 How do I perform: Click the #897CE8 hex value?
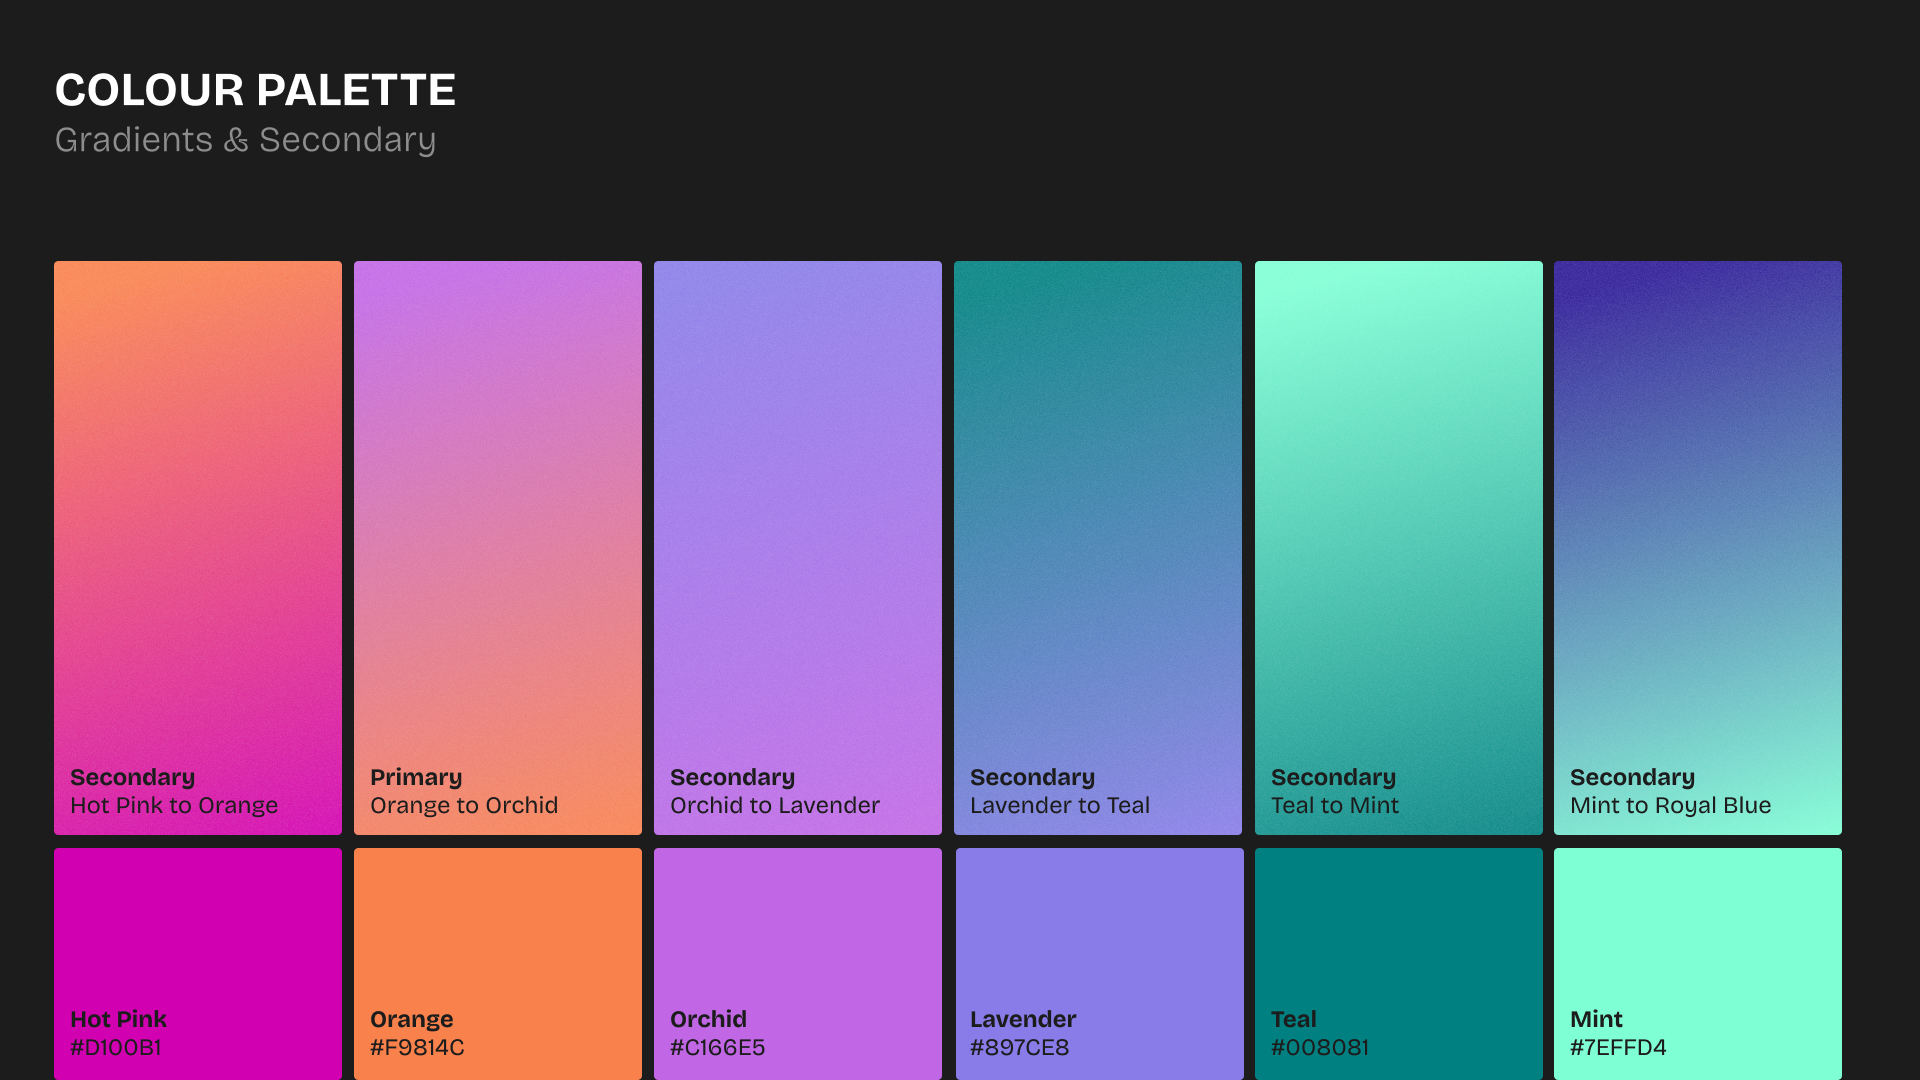1019,1047
